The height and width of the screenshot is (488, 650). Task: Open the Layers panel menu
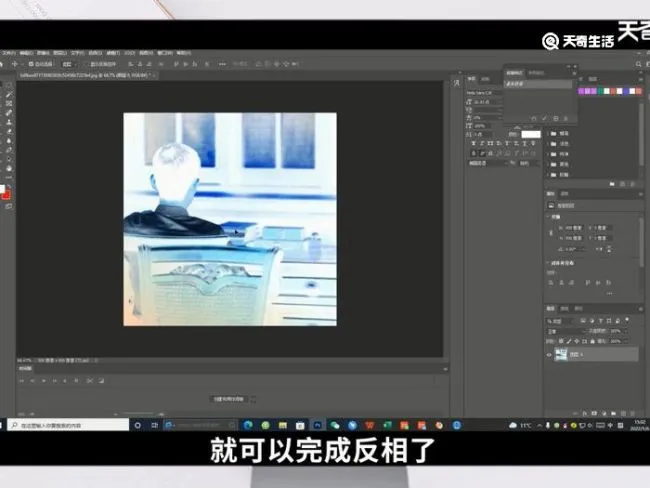click(x=640, y=309)
